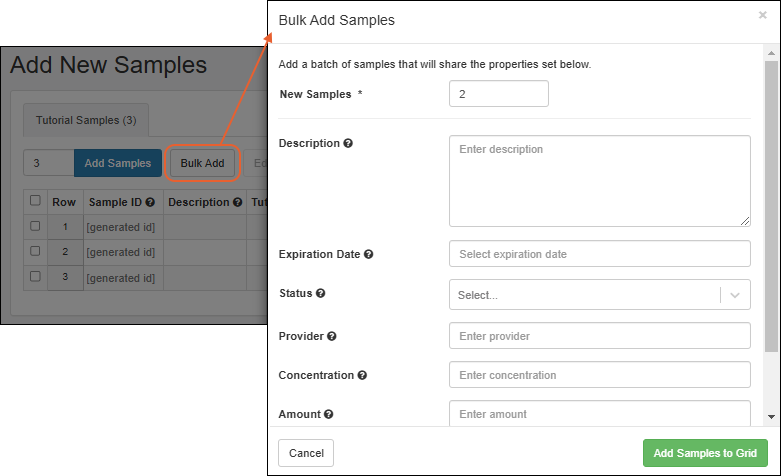Check the checkbox for row 1
Image resolution: width=781 pixels, height=476 pixels.
[35, 226]
